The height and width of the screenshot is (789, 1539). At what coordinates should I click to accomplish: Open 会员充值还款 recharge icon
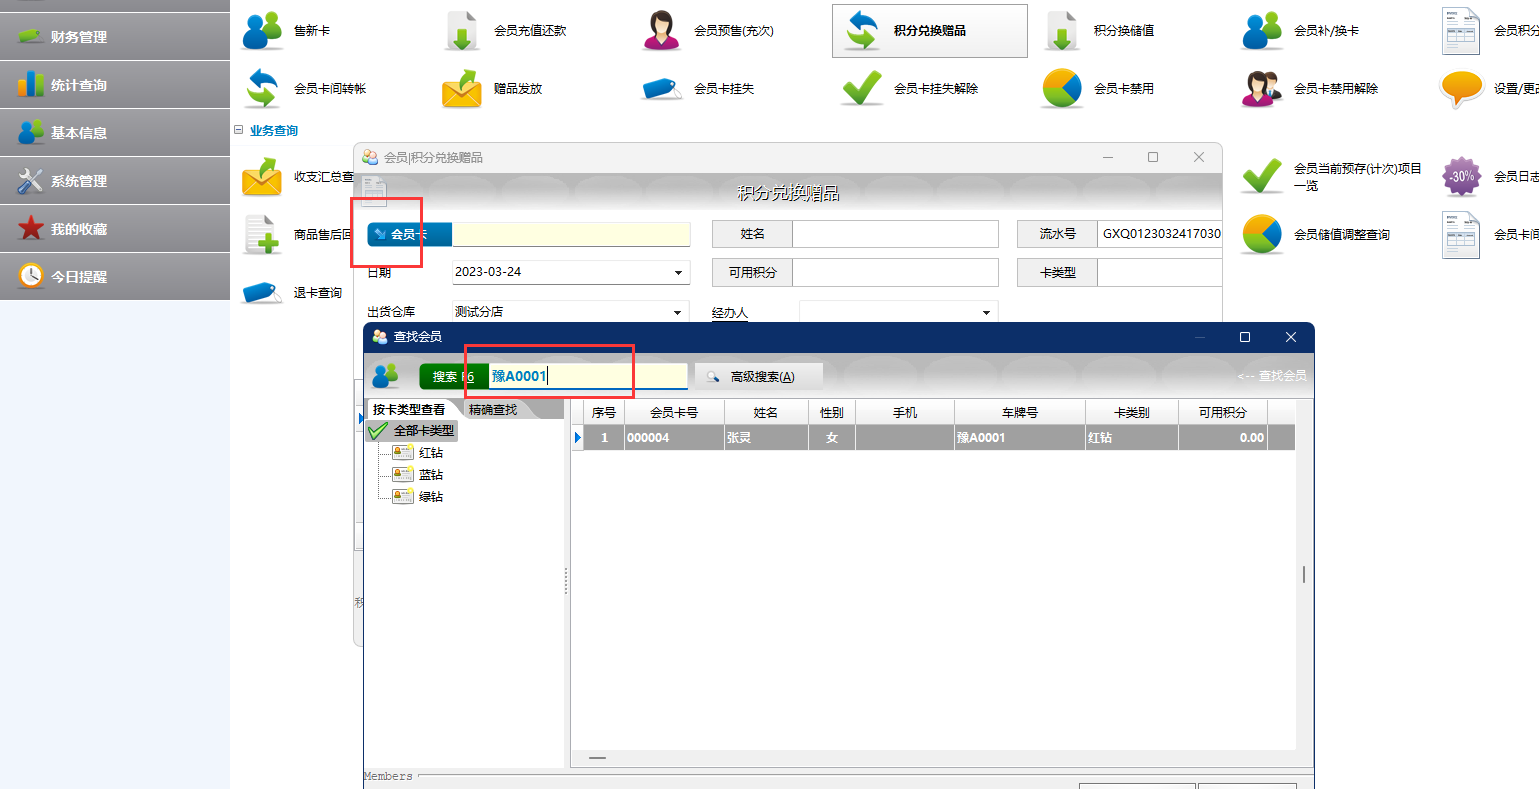(x=462, y=31)
